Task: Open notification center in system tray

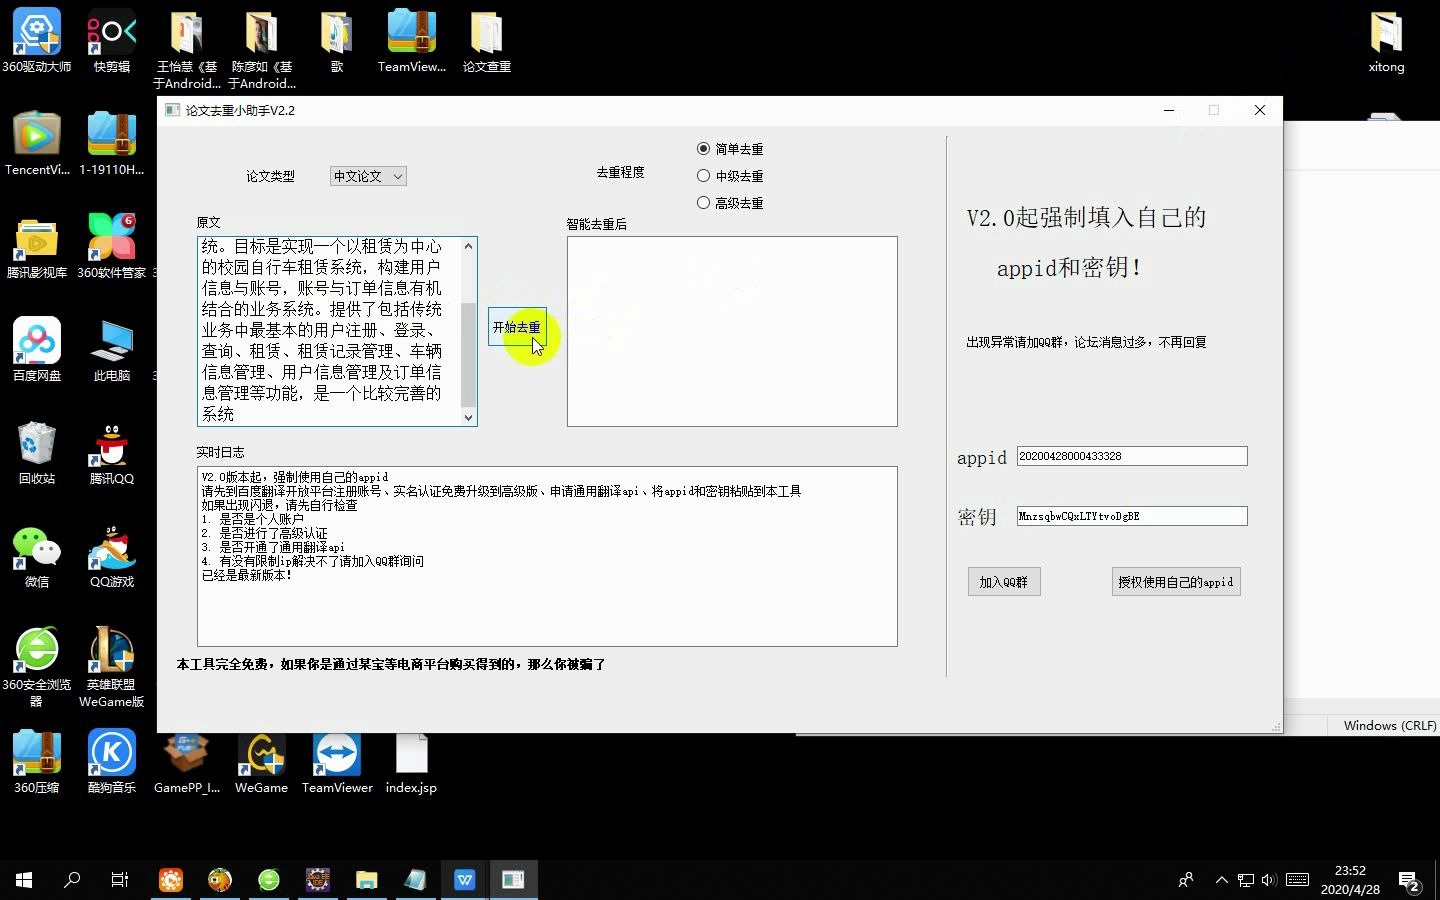Action: coord(1410,881)
